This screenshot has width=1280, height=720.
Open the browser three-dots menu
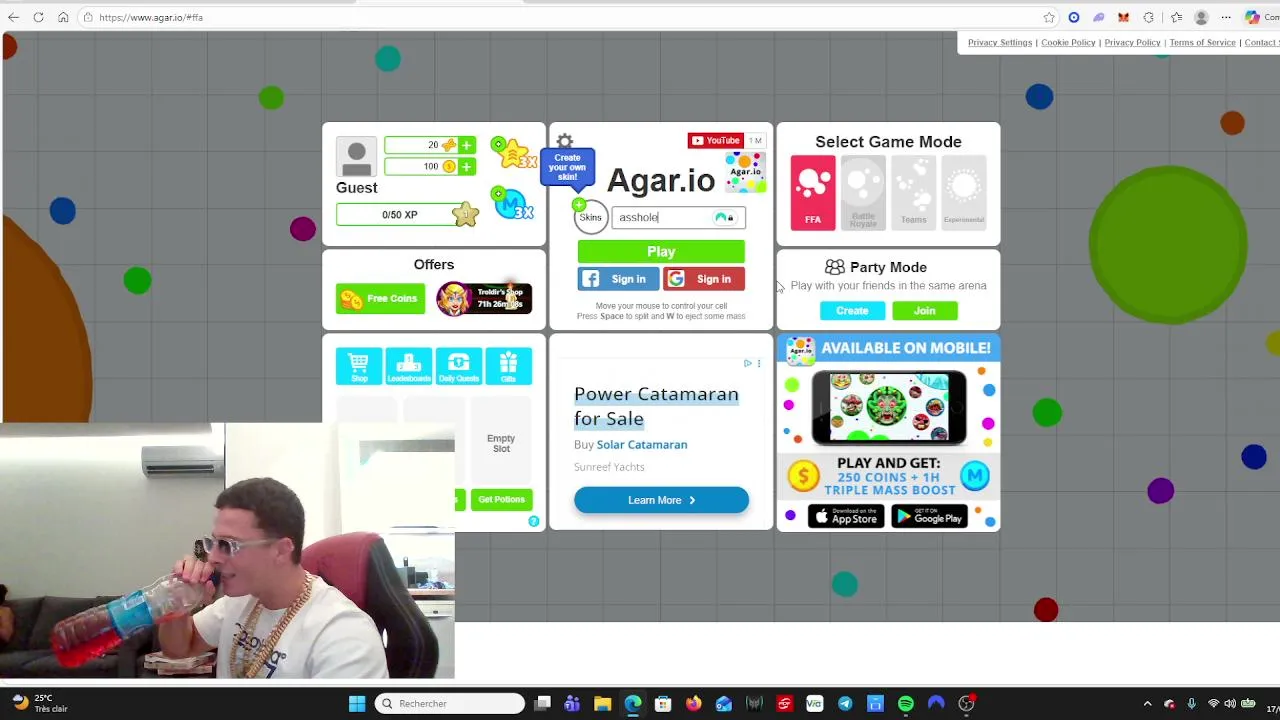tap(1226, 17)
